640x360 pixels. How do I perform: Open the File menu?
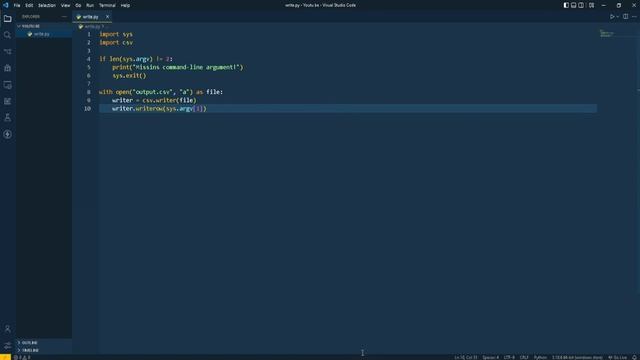click(17, 5)
